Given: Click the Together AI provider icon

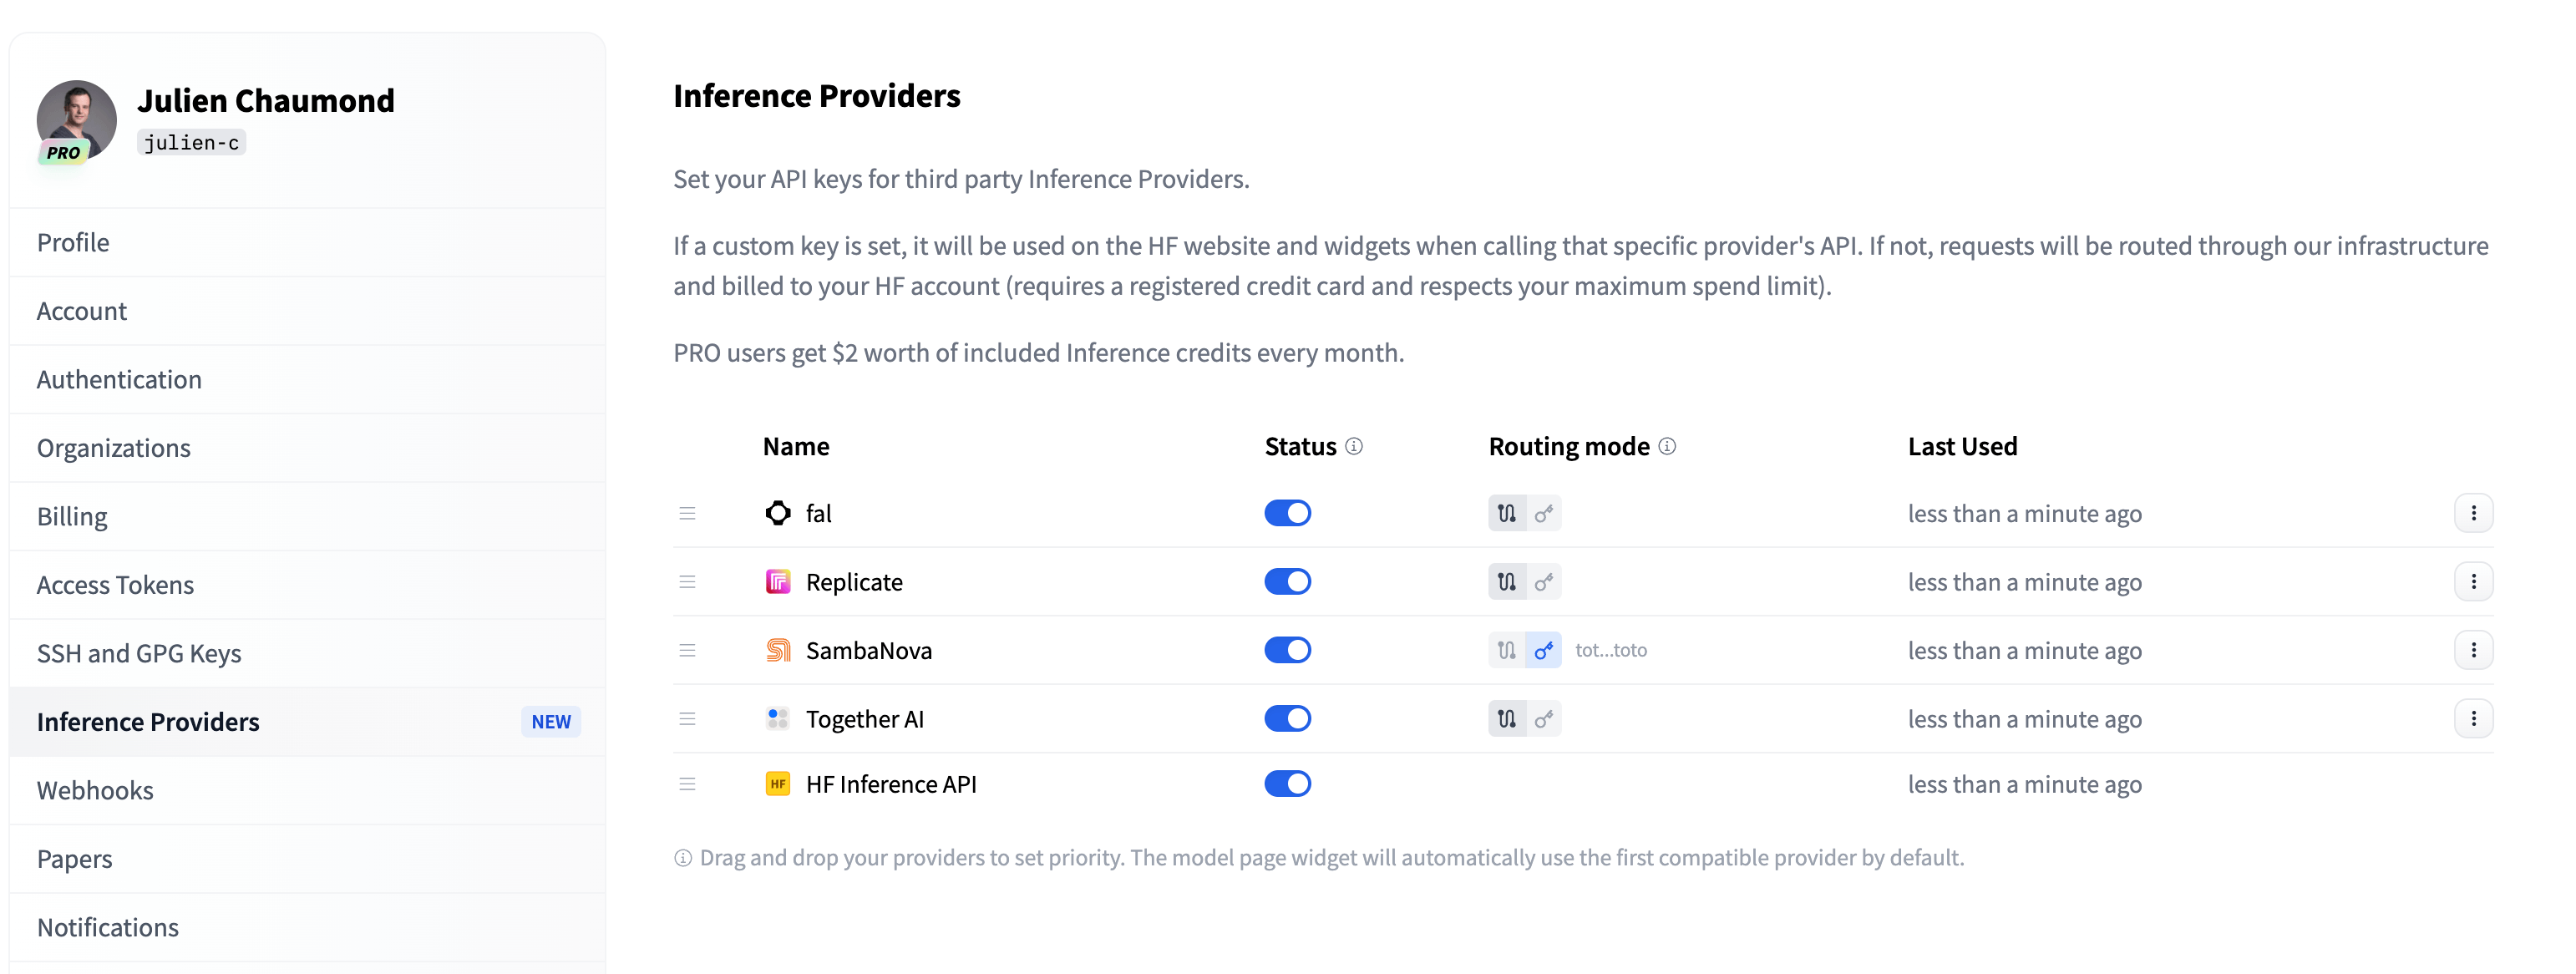Looking at the screenshot, I should 777,716.
